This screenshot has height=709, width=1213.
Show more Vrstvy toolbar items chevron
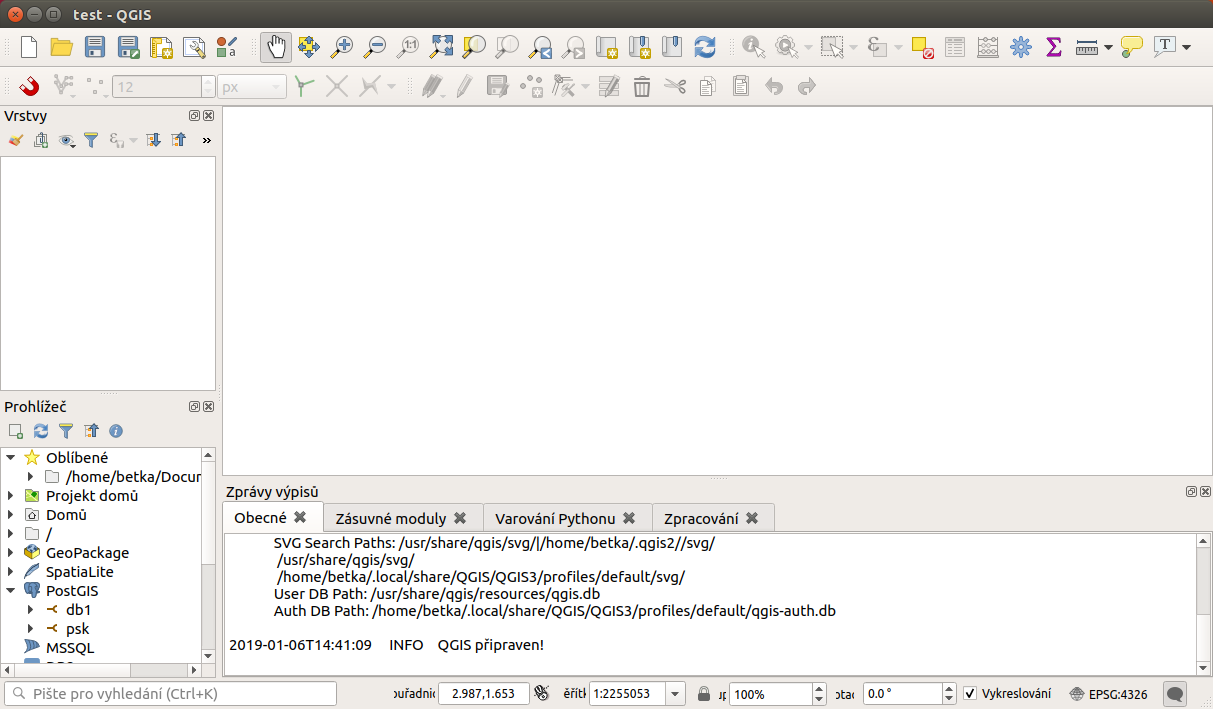(207, 141)
